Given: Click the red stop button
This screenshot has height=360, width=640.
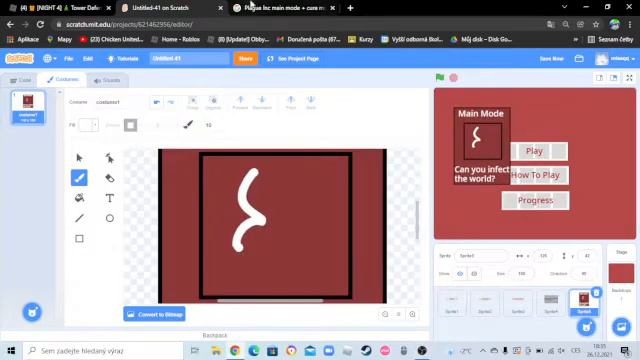Looking at the screenshot, I should [453, 78].
